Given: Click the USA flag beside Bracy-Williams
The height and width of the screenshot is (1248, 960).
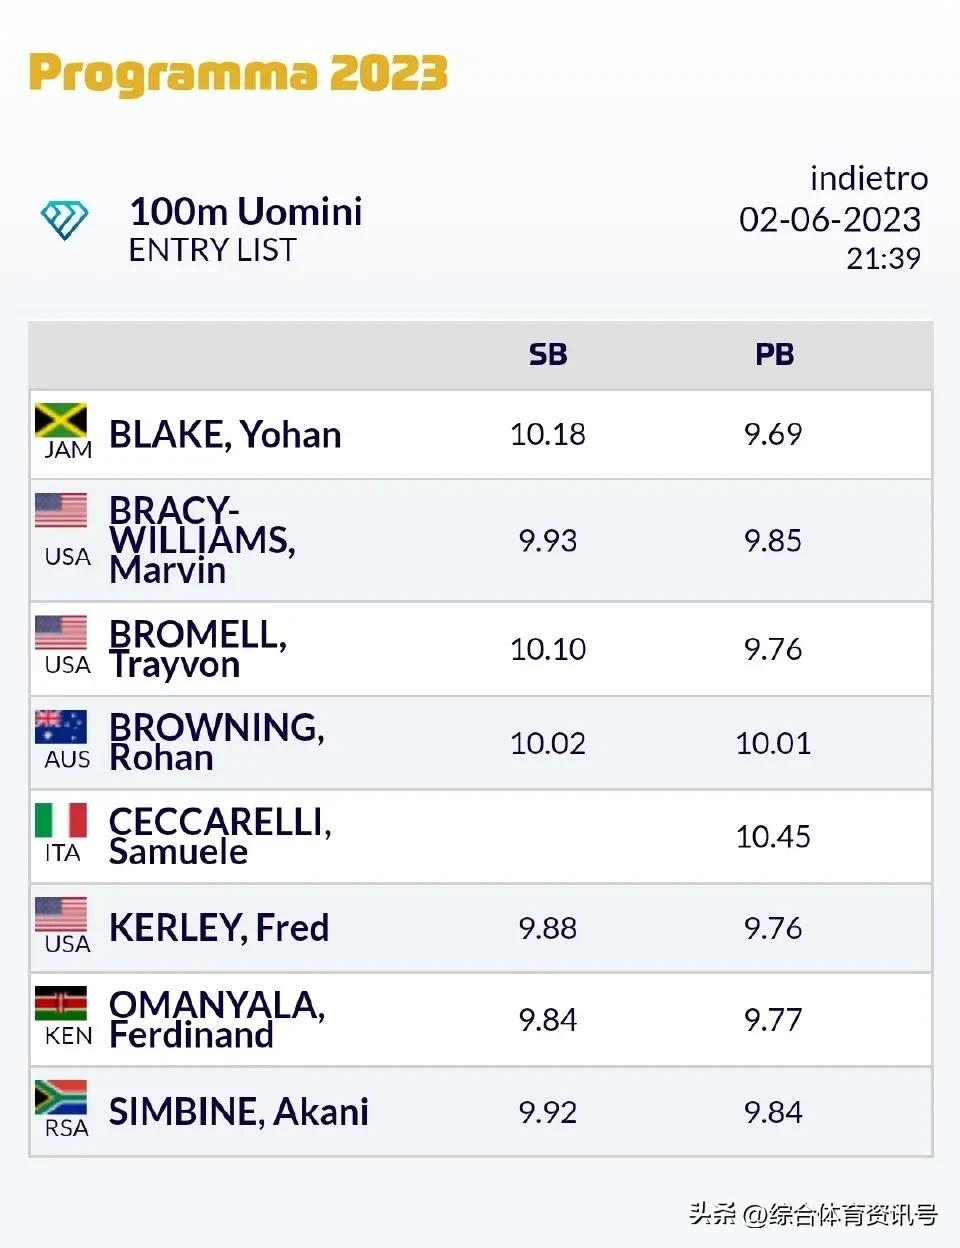Looking at the screenshot, I should click(61, 510).
